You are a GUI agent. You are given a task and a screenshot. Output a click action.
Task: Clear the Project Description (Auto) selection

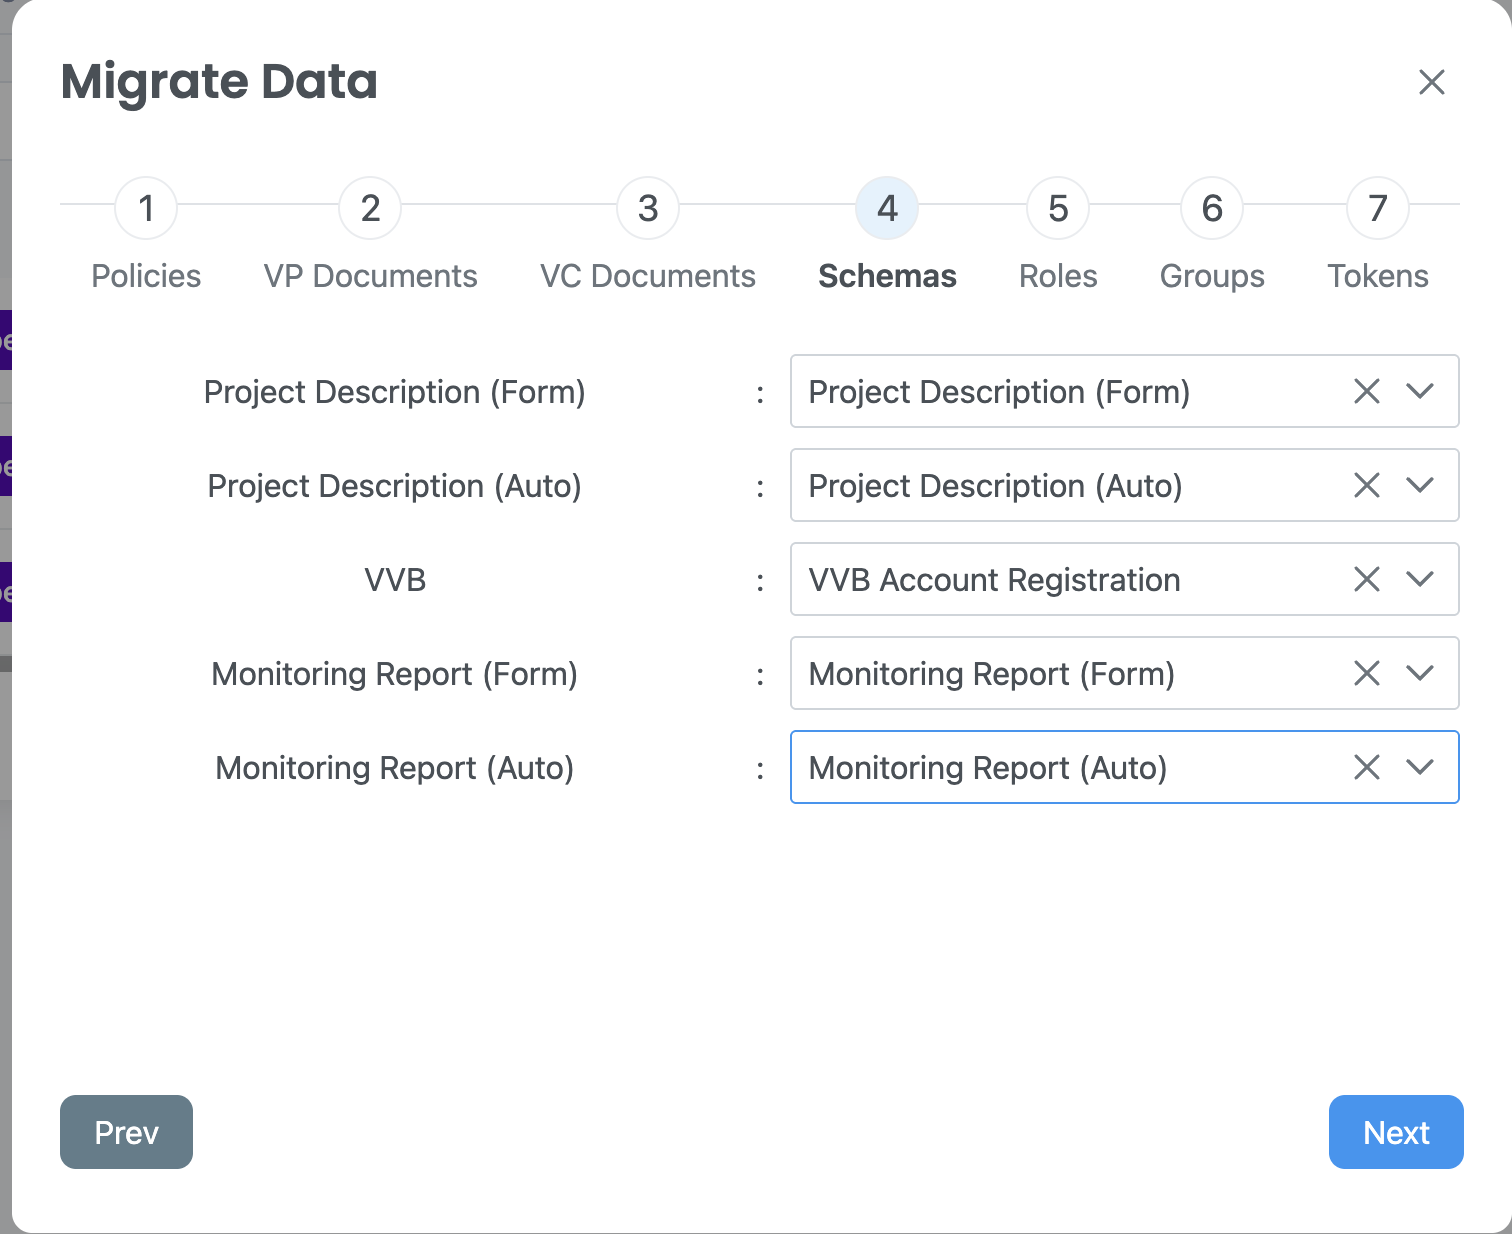click(1366, 485)
